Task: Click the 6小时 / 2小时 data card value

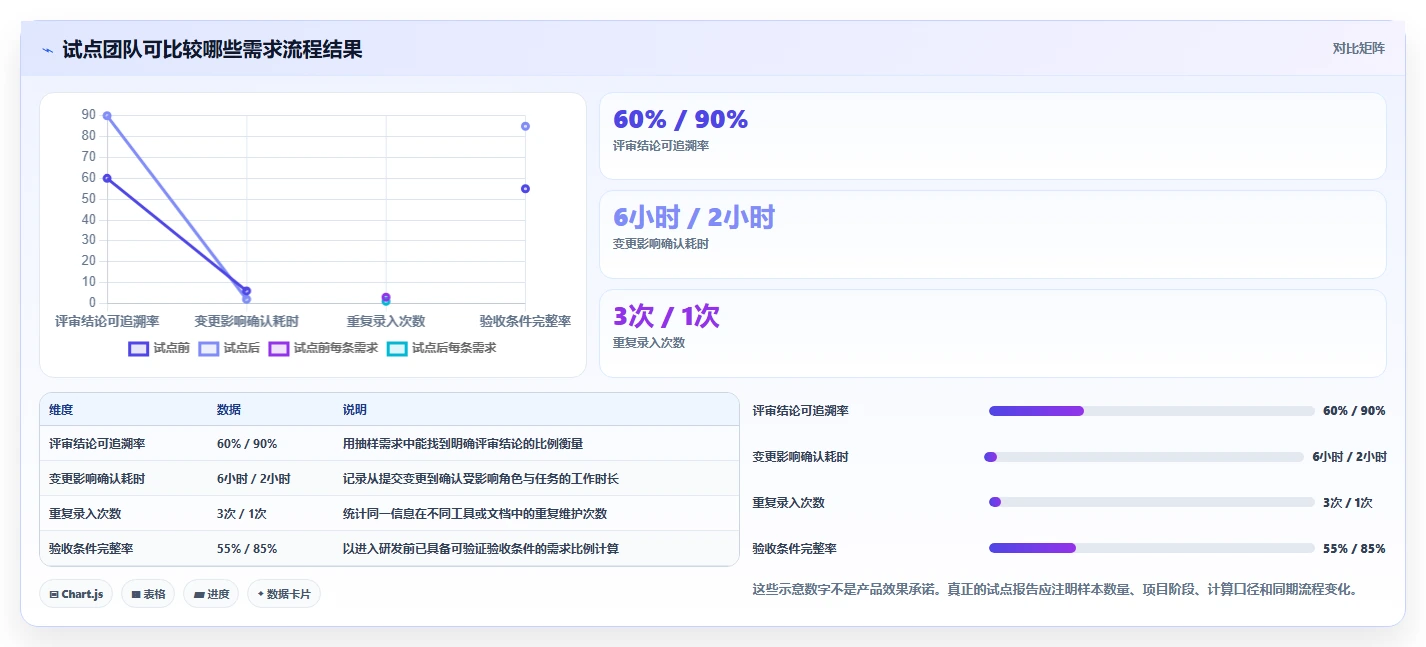Action: click(x=694, y=218)
